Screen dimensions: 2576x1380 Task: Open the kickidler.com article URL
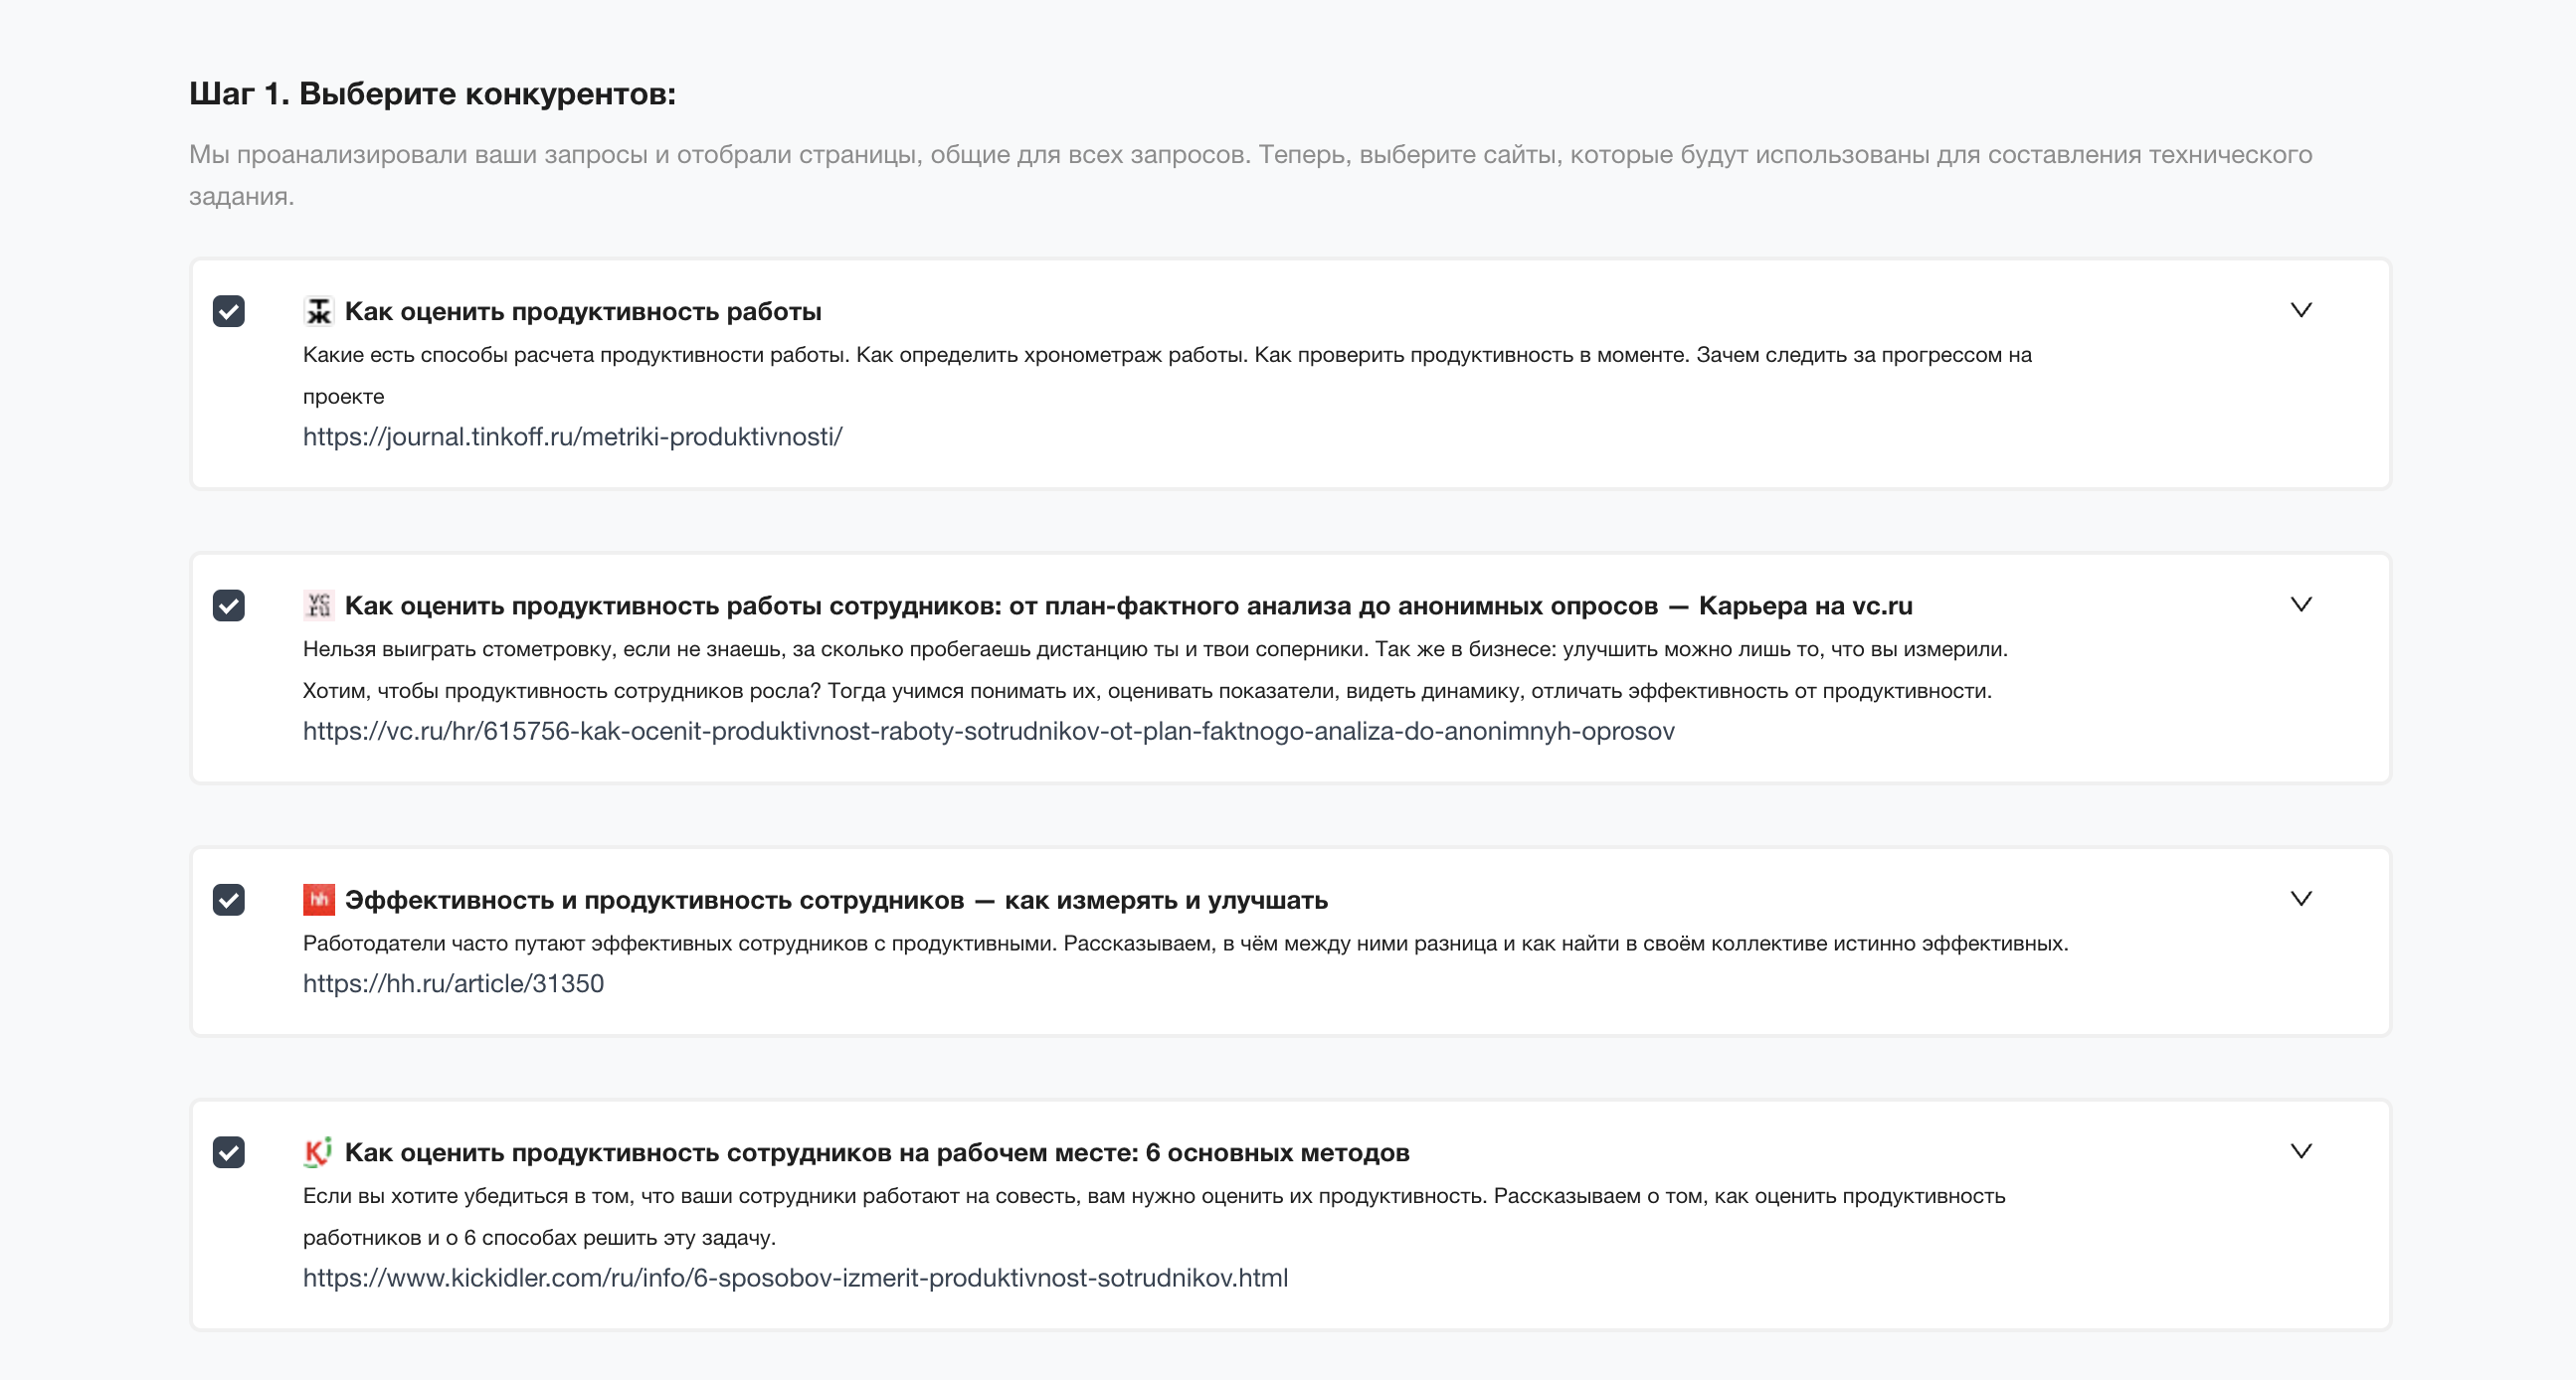point(796,1277)
